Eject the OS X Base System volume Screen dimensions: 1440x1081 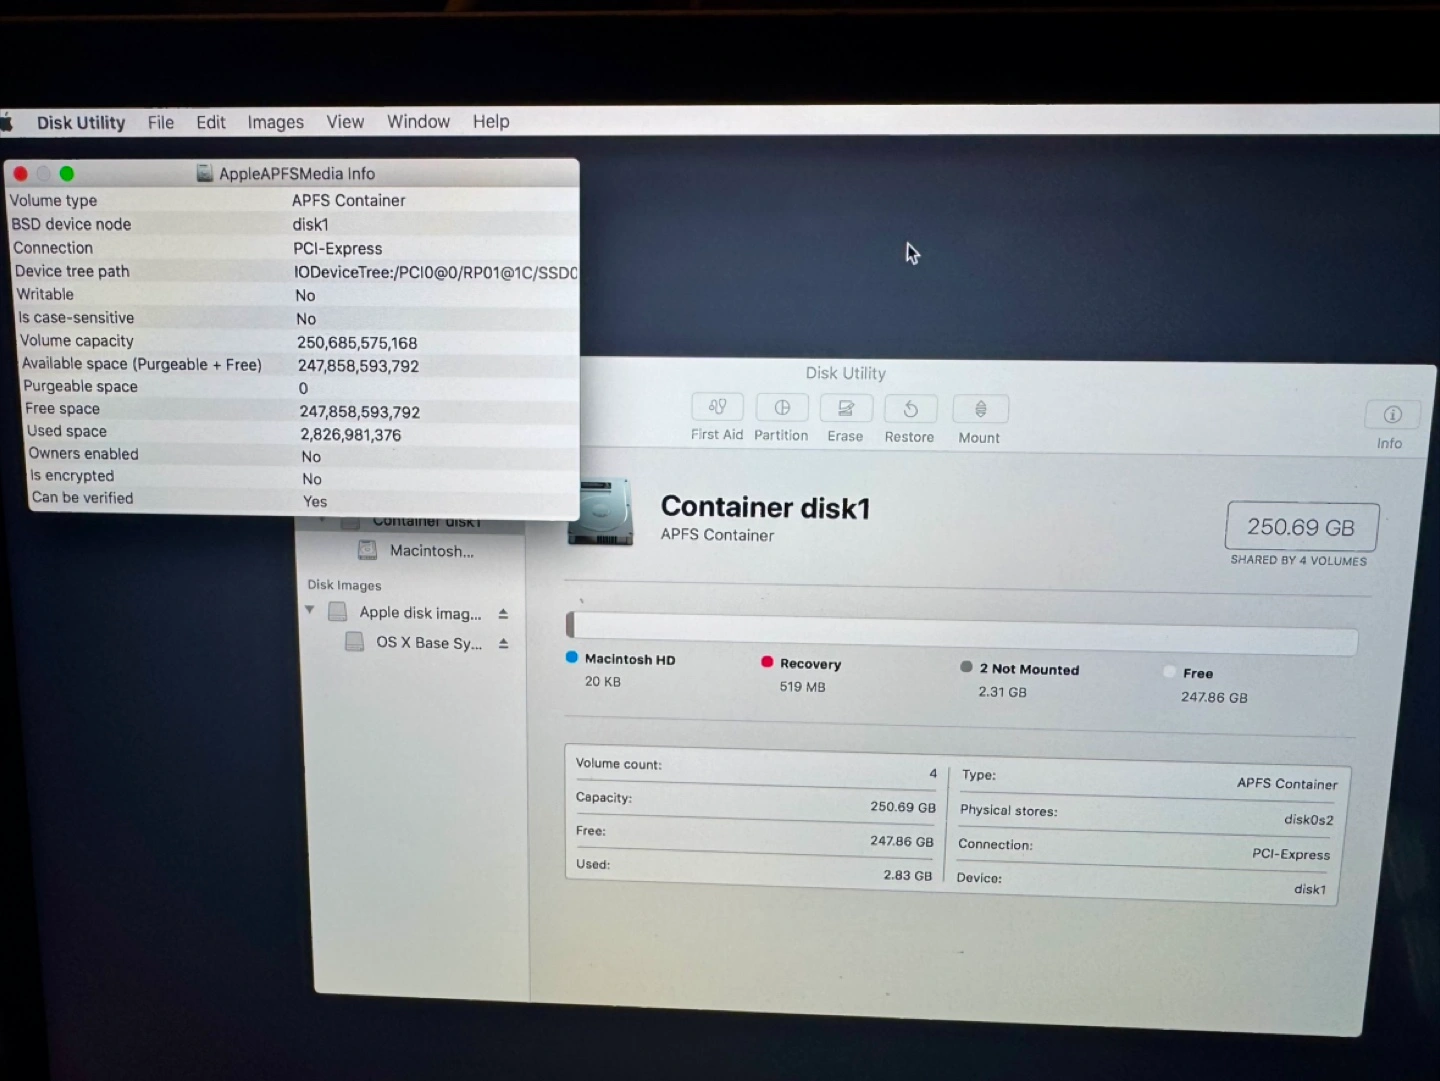click(504, 644)
